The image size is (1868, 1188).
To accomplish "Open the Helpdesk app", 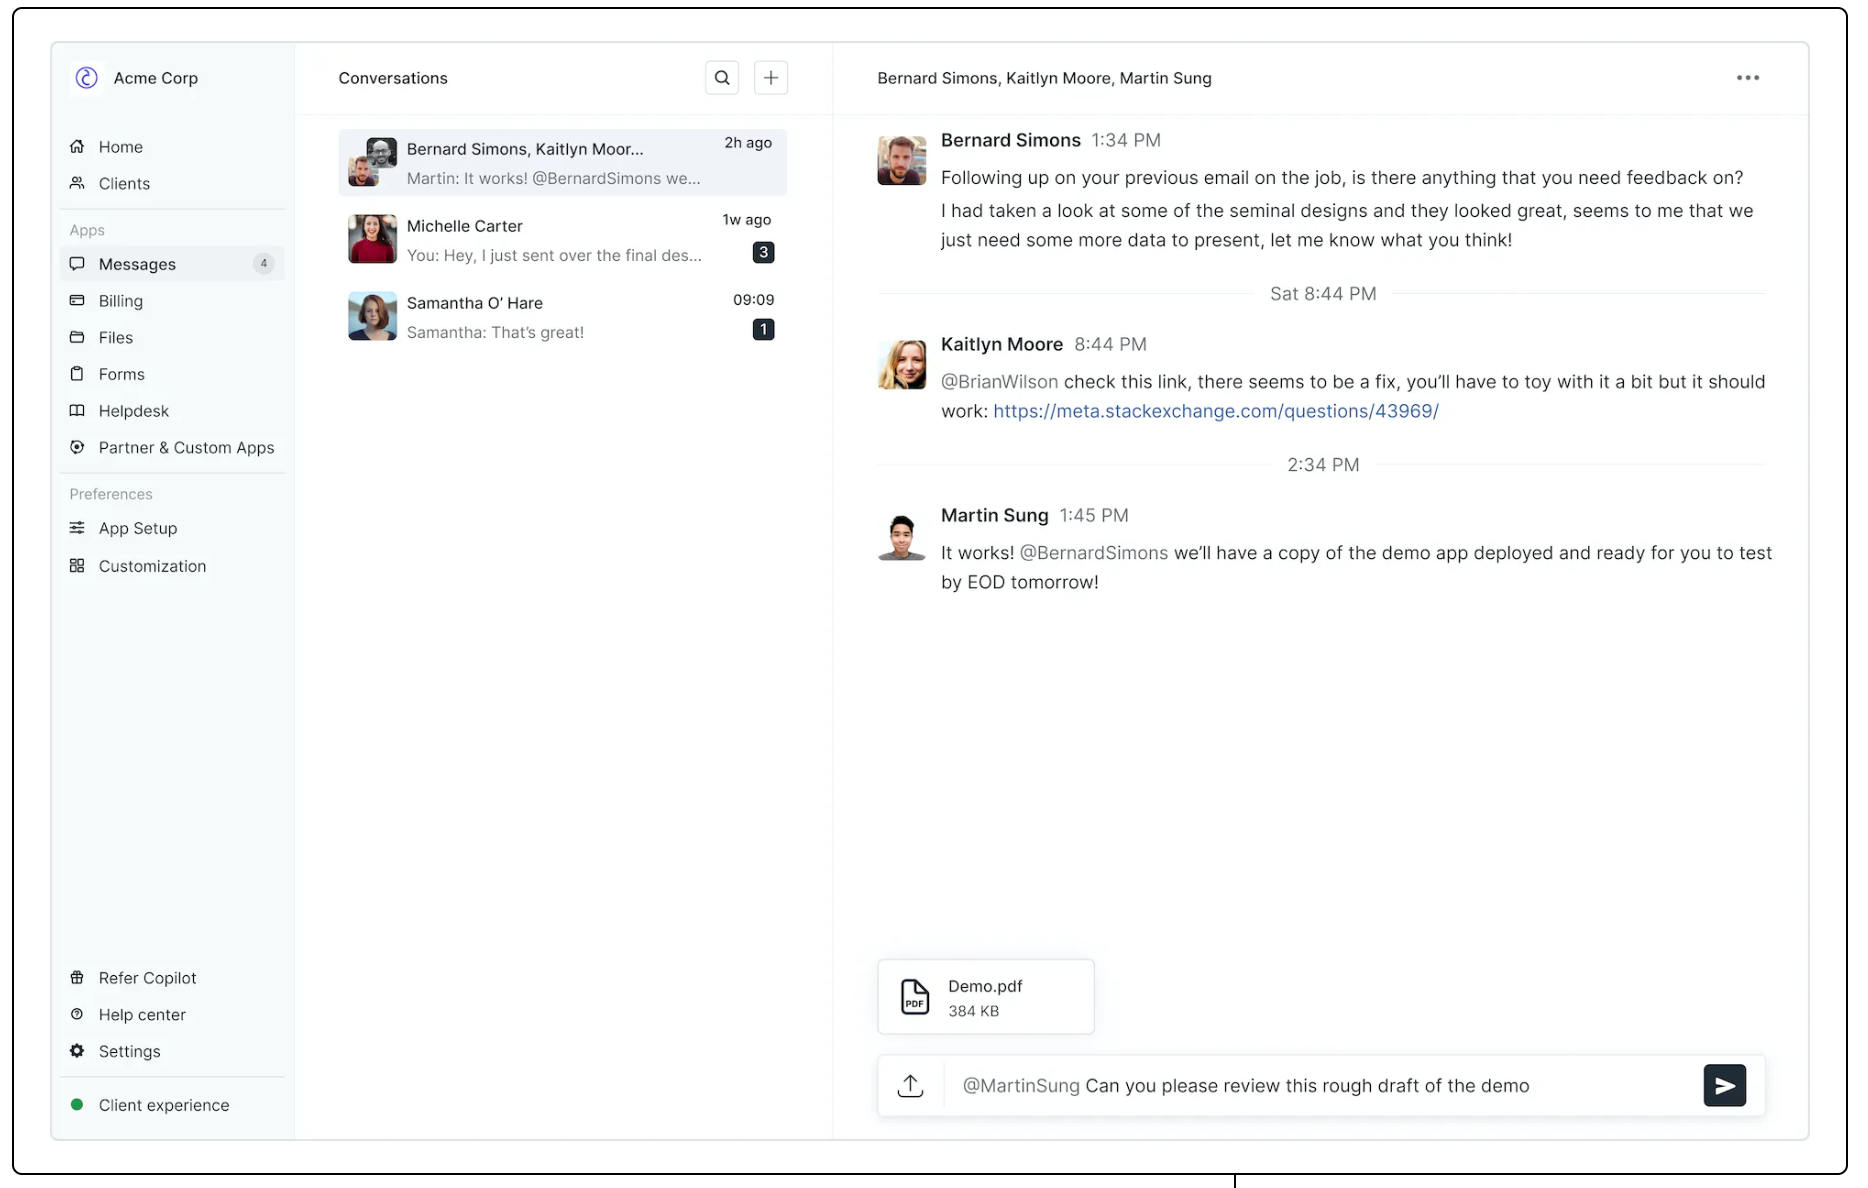I will point(133,410).
